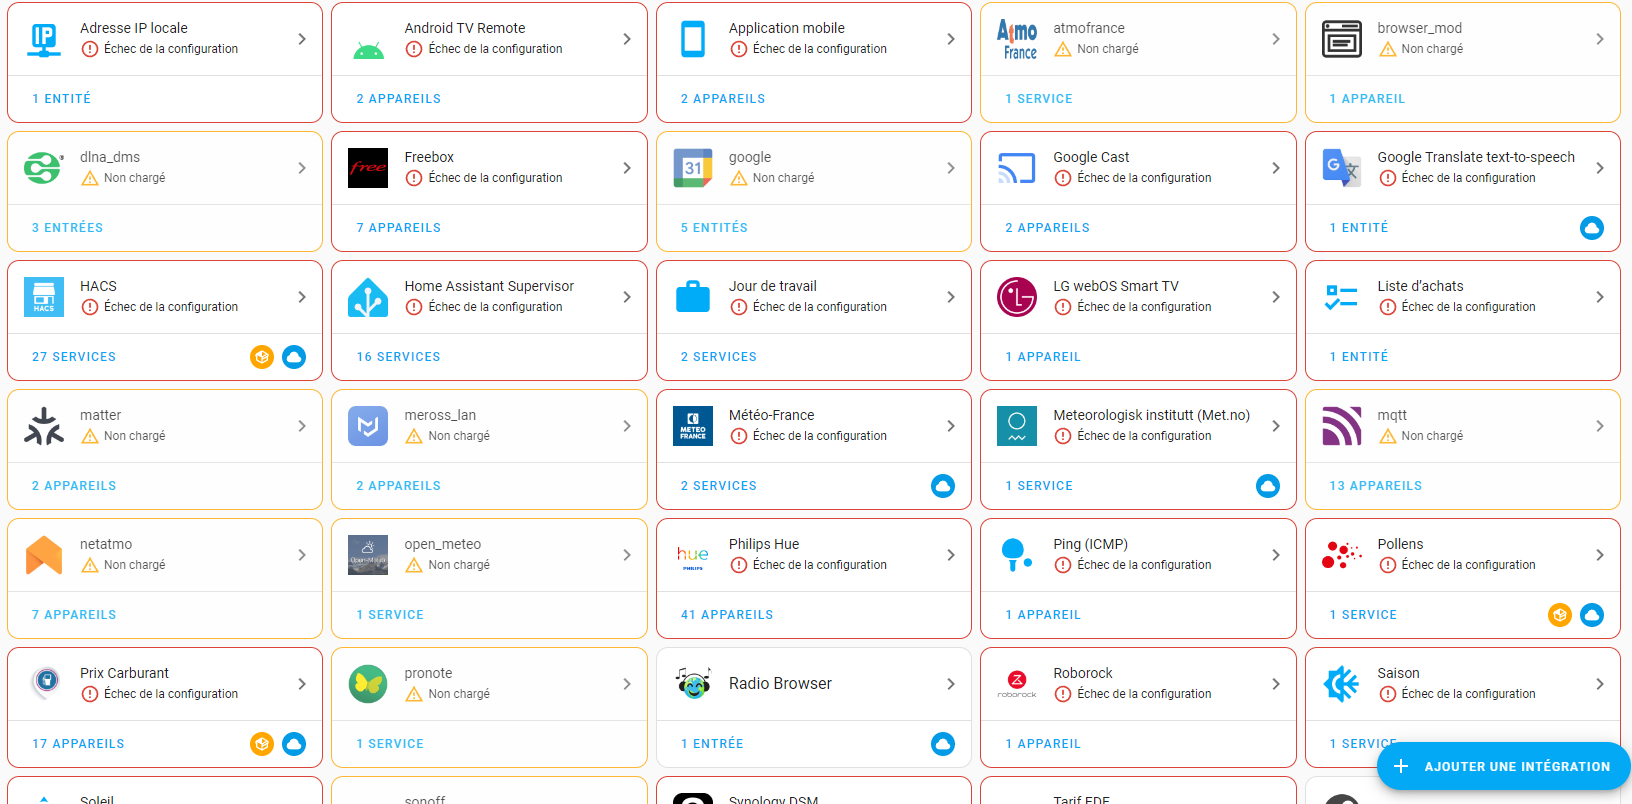The image size is (1632, 804).
Task: Click the 'Ajouter une intégration' button
Action: tap(1503, 767)
